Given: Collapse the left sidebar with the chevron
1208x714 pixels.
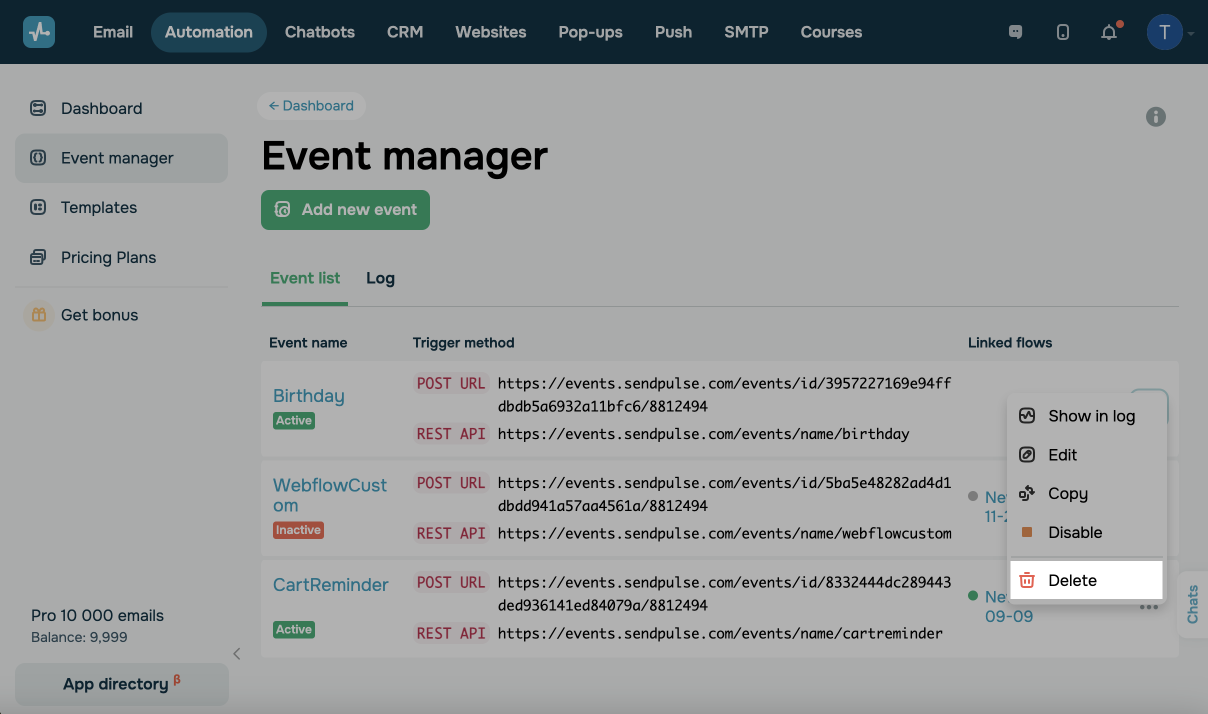Looking at the screenshot, I should pyautogui.click(x=237, y=654).
